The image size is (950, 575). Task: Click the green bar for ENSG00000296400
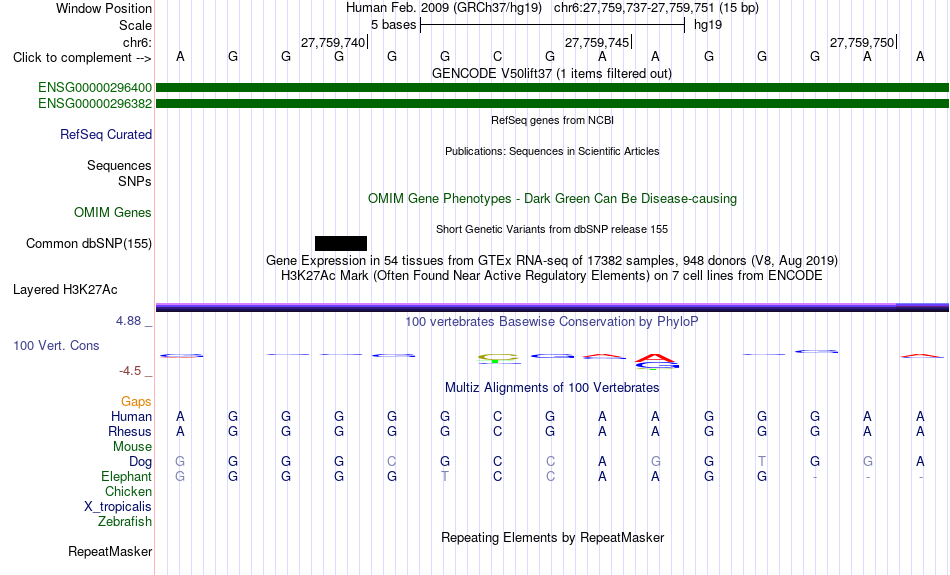point(553,88)
